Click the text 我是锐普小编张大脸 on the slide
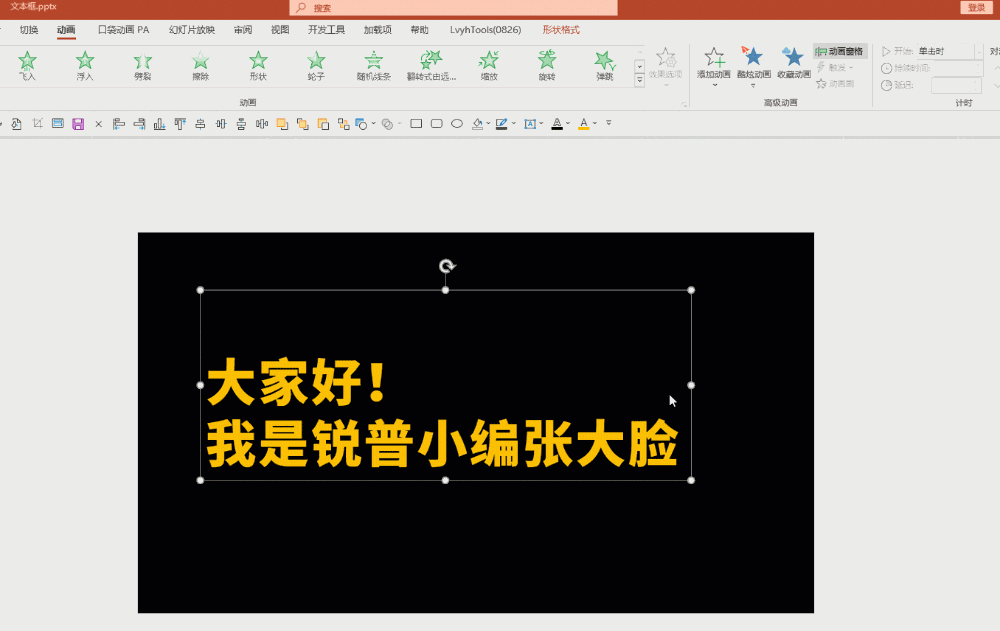The image size is (1000, 631). 442,443
